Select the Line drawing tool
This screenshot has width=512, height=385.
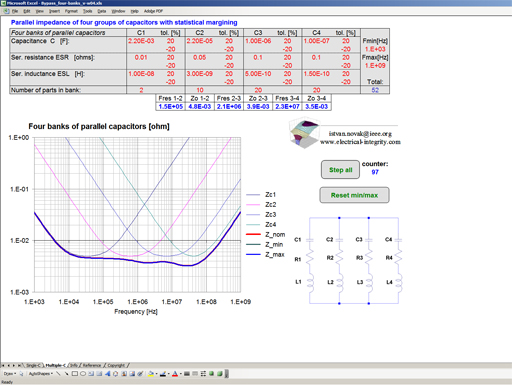(x=58, y=374)
